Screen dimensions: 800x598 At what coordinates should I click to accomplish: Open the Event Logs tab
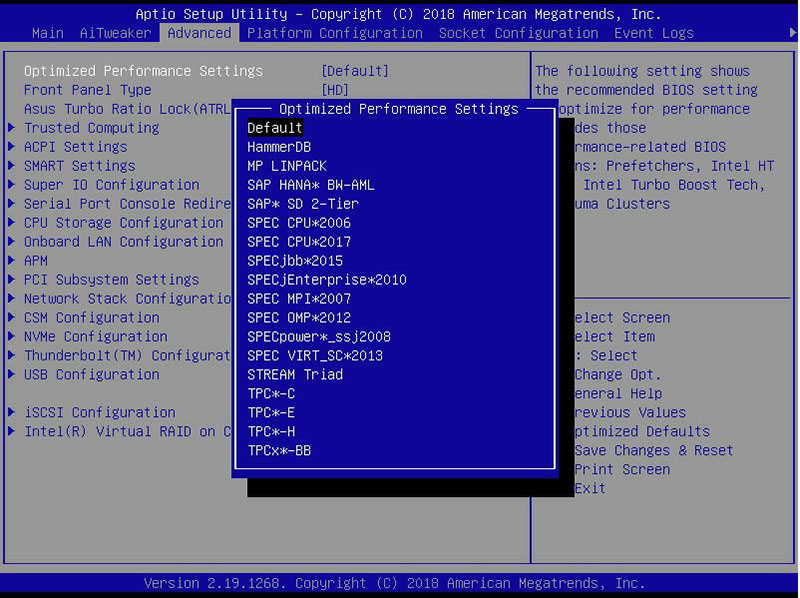[x=654, y=33]
